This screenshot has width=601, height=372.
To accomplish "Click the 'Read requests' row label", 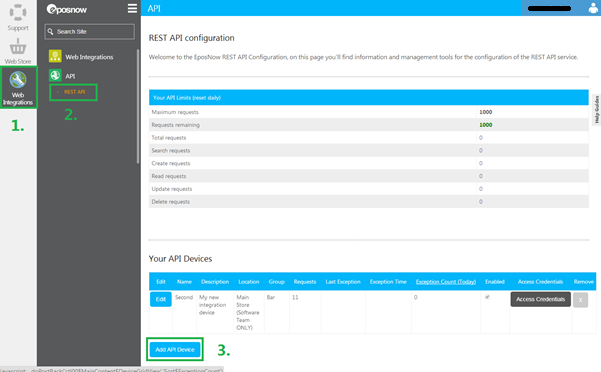I will [169, 176].
